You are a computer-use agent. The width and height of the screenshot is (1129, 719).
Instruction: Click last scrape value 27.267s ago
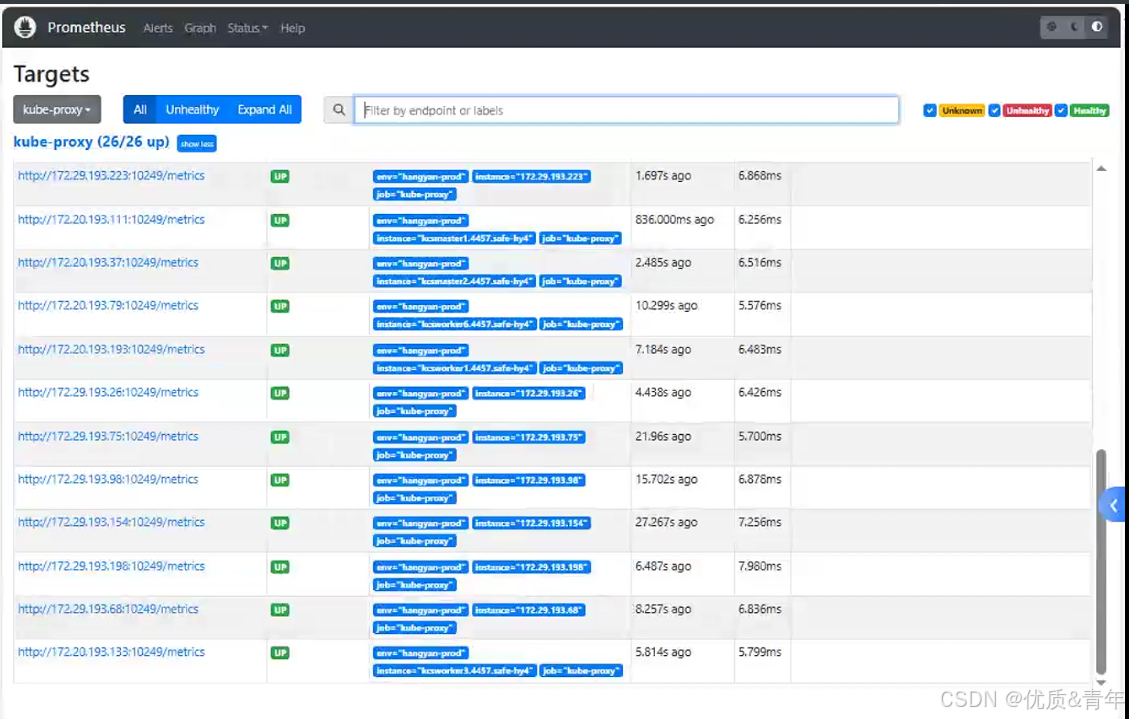(666, 523)
